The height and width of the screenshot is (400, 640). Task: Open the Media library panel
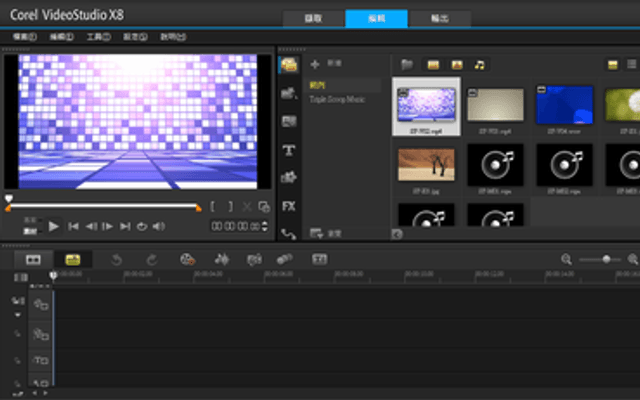289,65
